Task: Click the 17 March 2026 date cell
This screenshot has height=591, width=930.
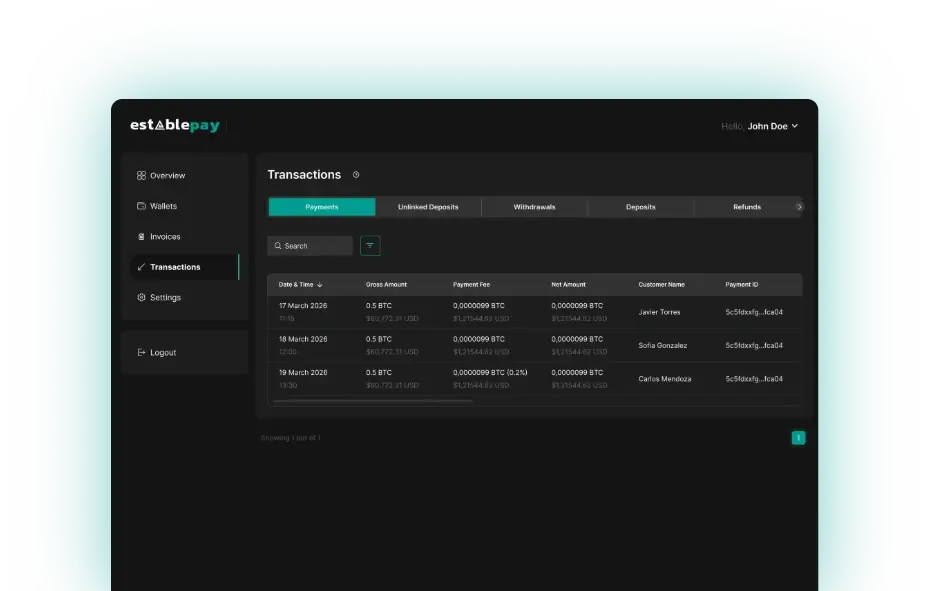Action: pyautogui.click(x=303, y=306)
